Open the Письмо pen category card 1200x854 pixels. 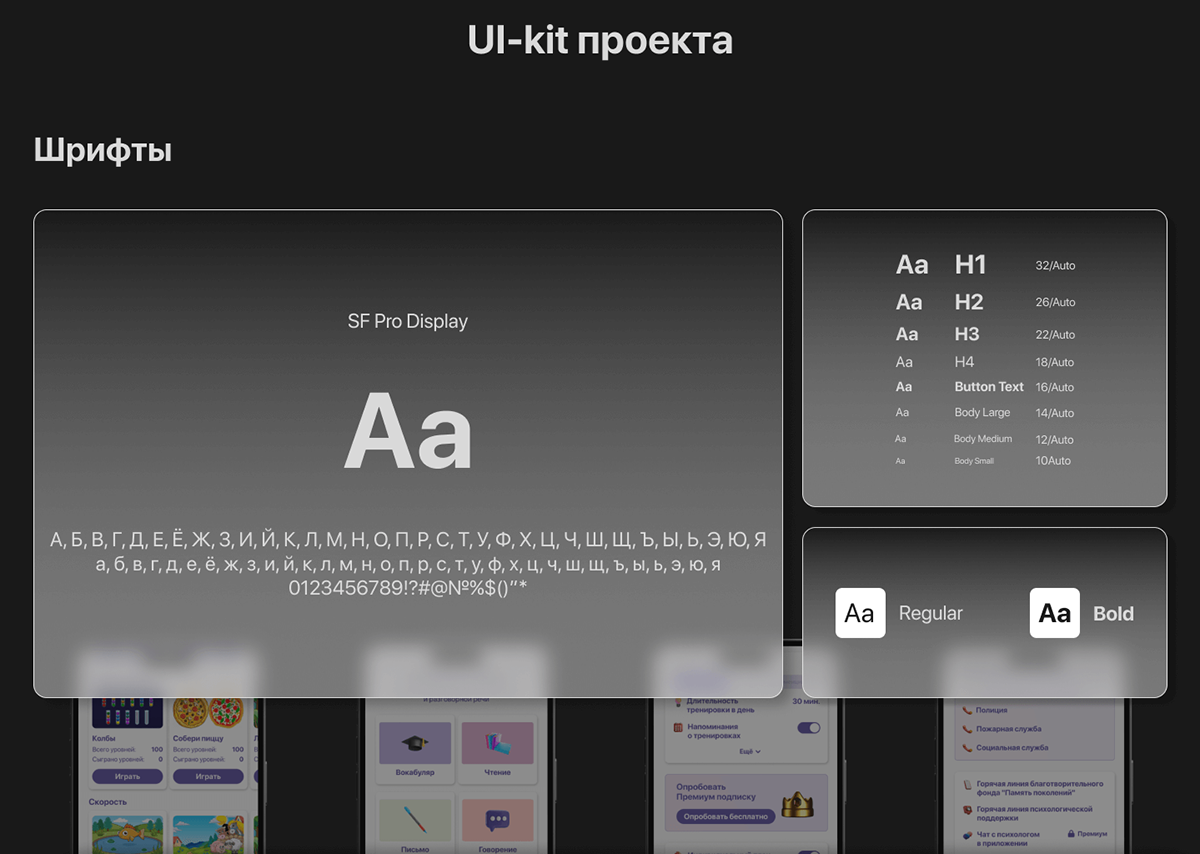[x=415, y=825]
